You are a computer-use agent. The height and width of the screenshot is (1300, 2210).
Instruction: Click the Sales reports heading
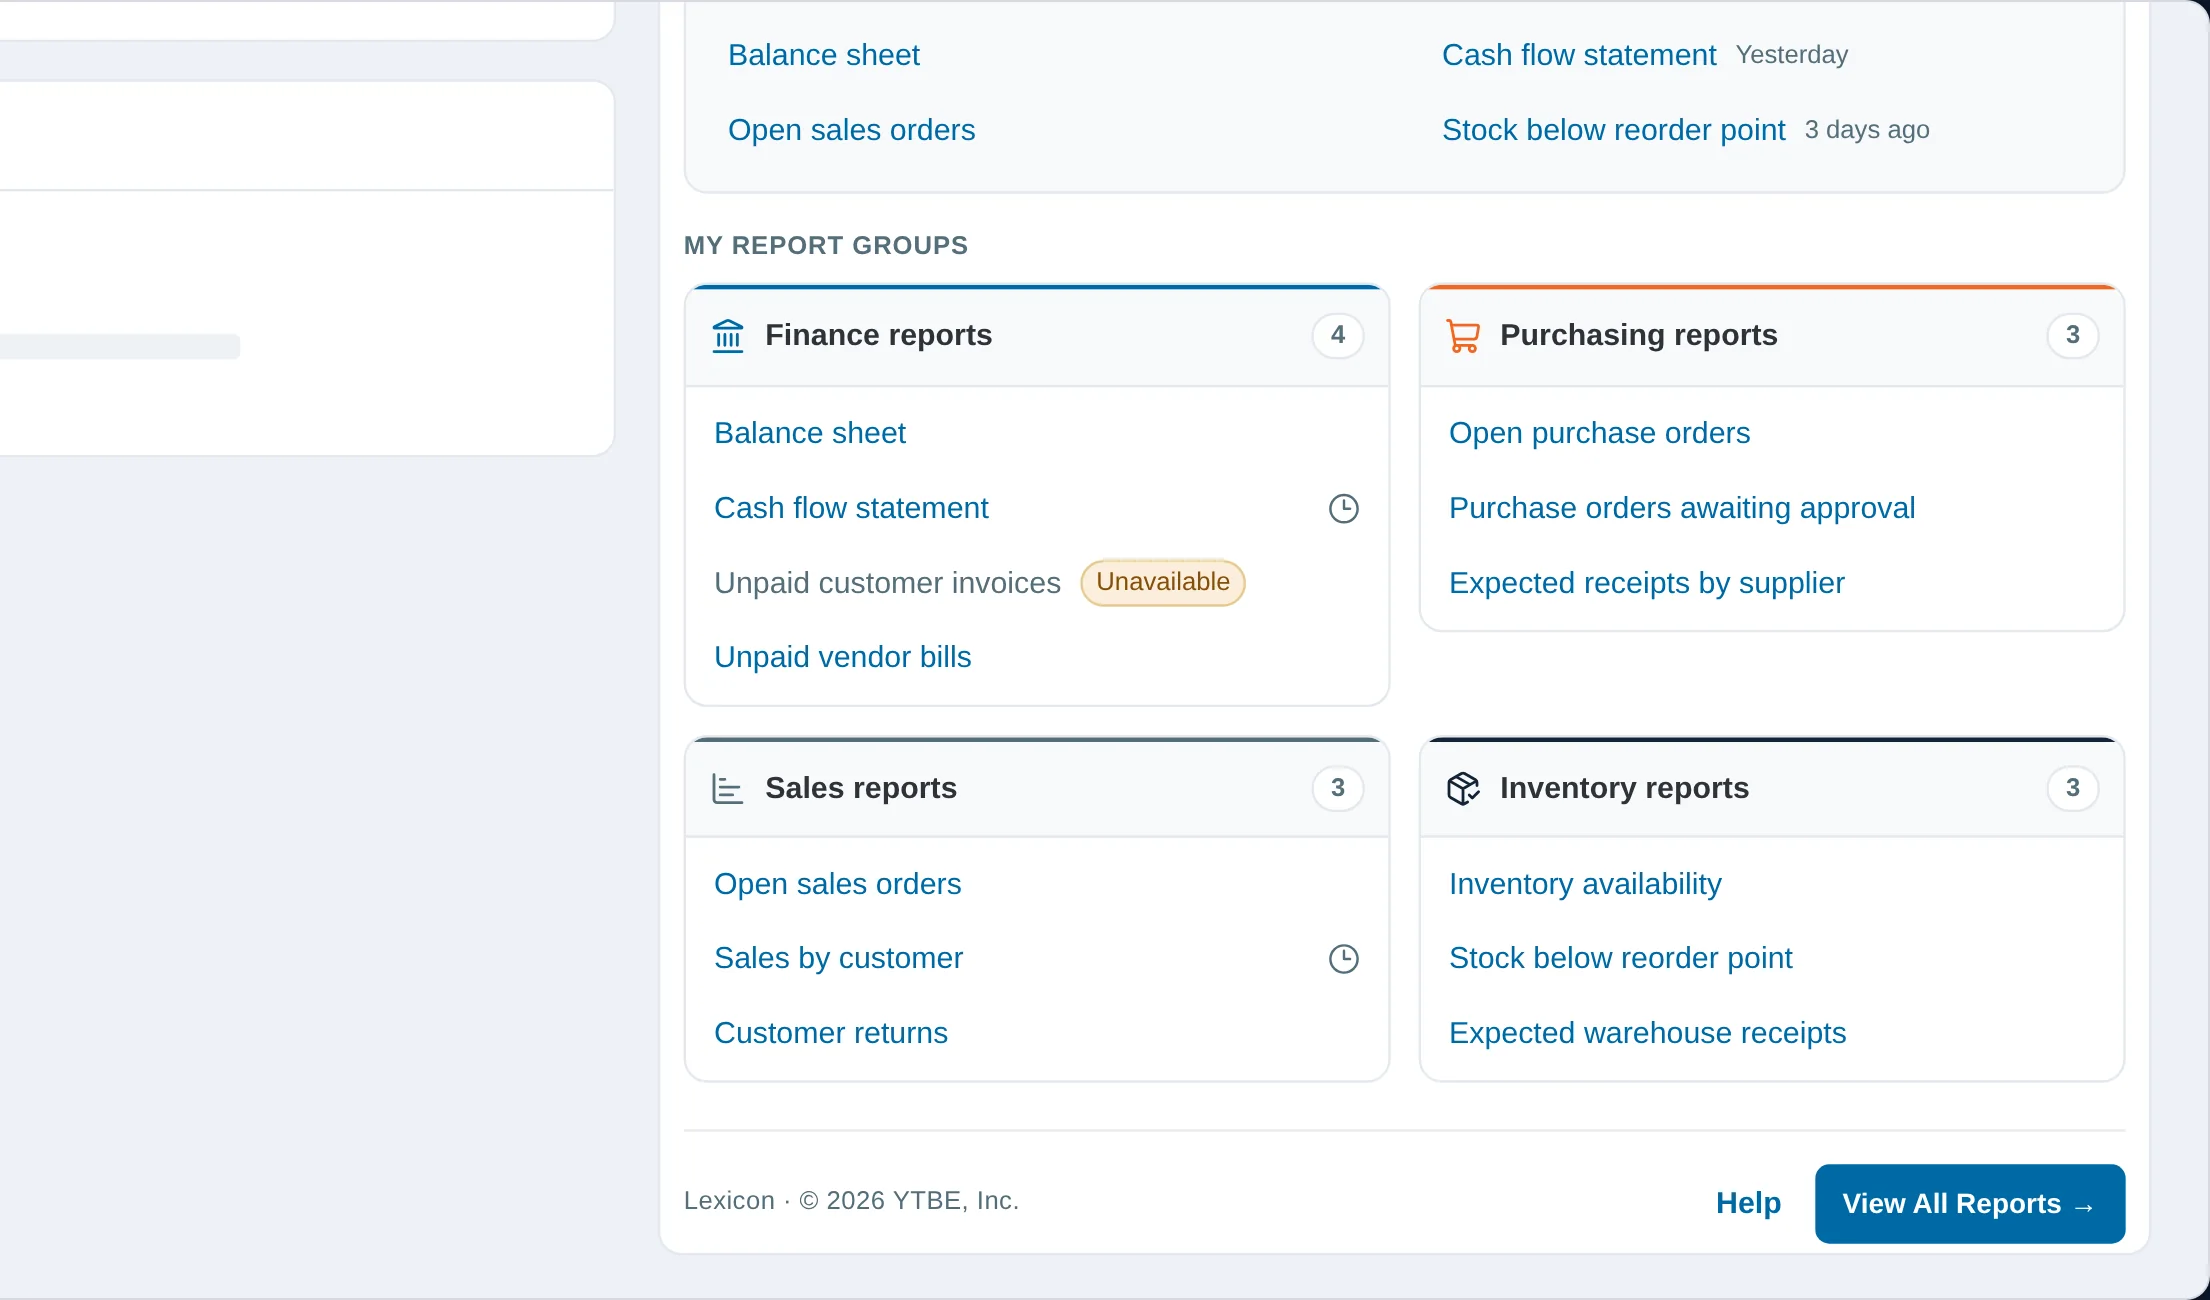point(861,788)
